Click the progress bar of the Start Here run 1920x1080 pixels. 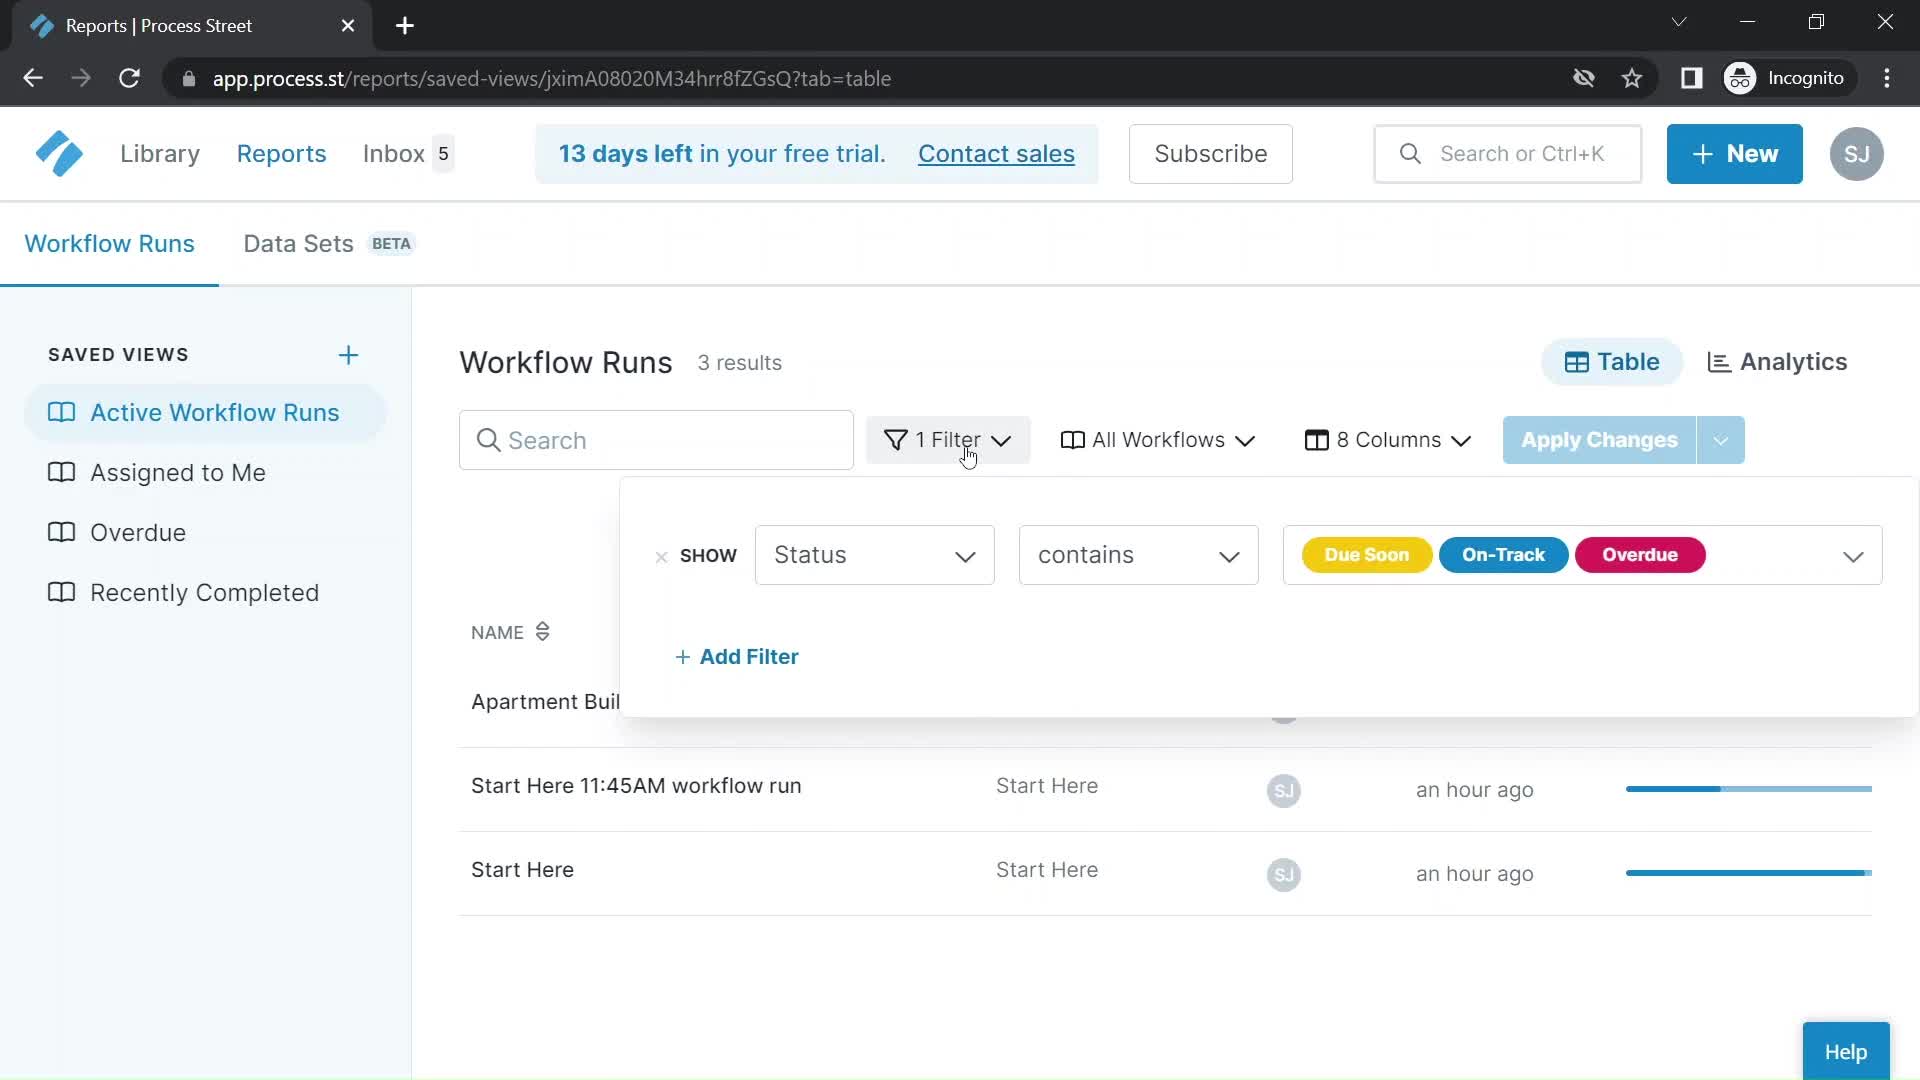[x=1748, y=873]
